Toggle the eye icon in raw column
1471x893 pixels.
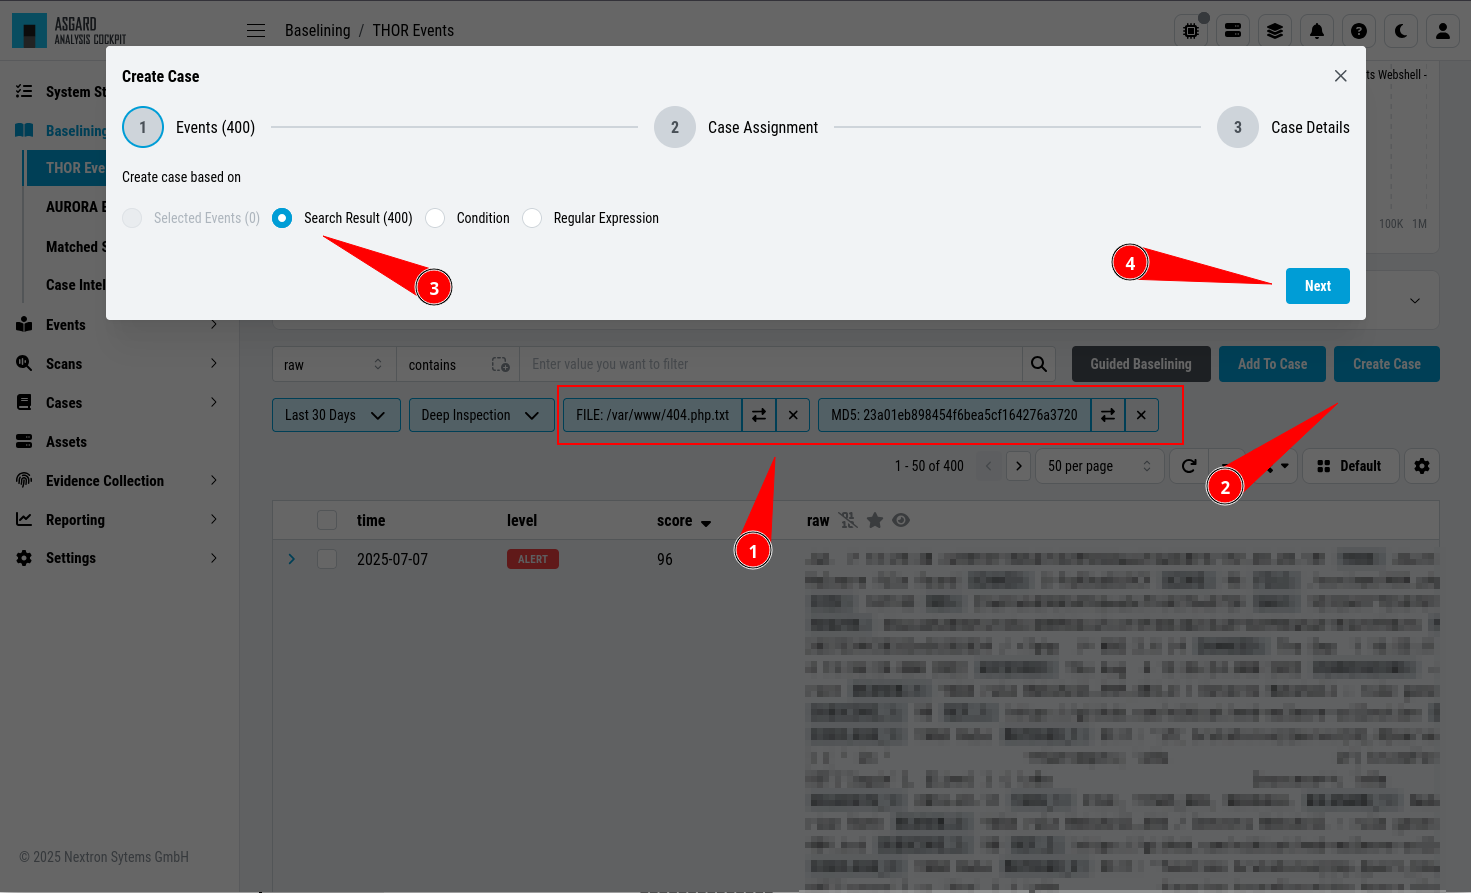901,520
